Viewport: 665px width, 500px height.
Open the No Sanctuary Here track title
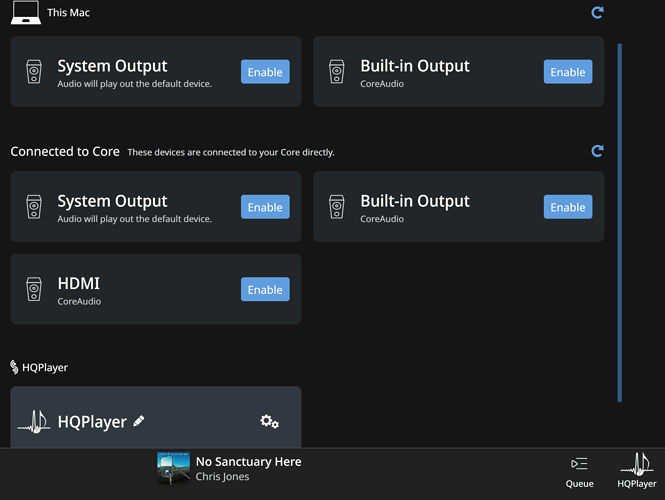point(249,461)
